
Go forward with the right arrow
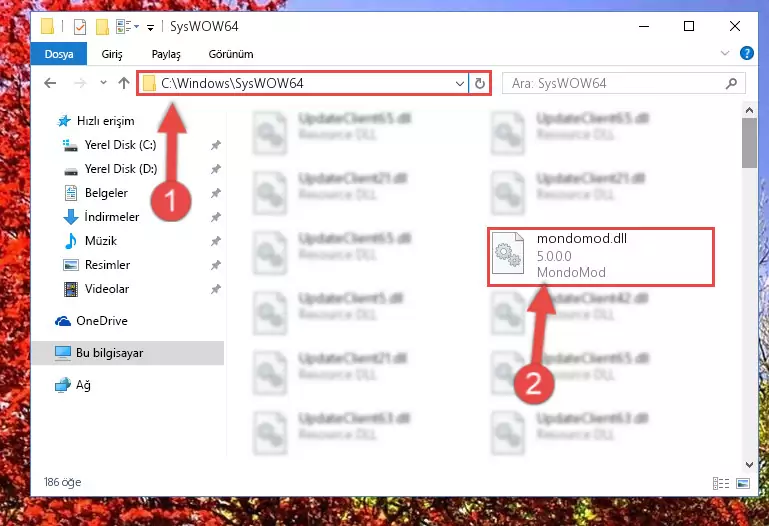[79, 83]
